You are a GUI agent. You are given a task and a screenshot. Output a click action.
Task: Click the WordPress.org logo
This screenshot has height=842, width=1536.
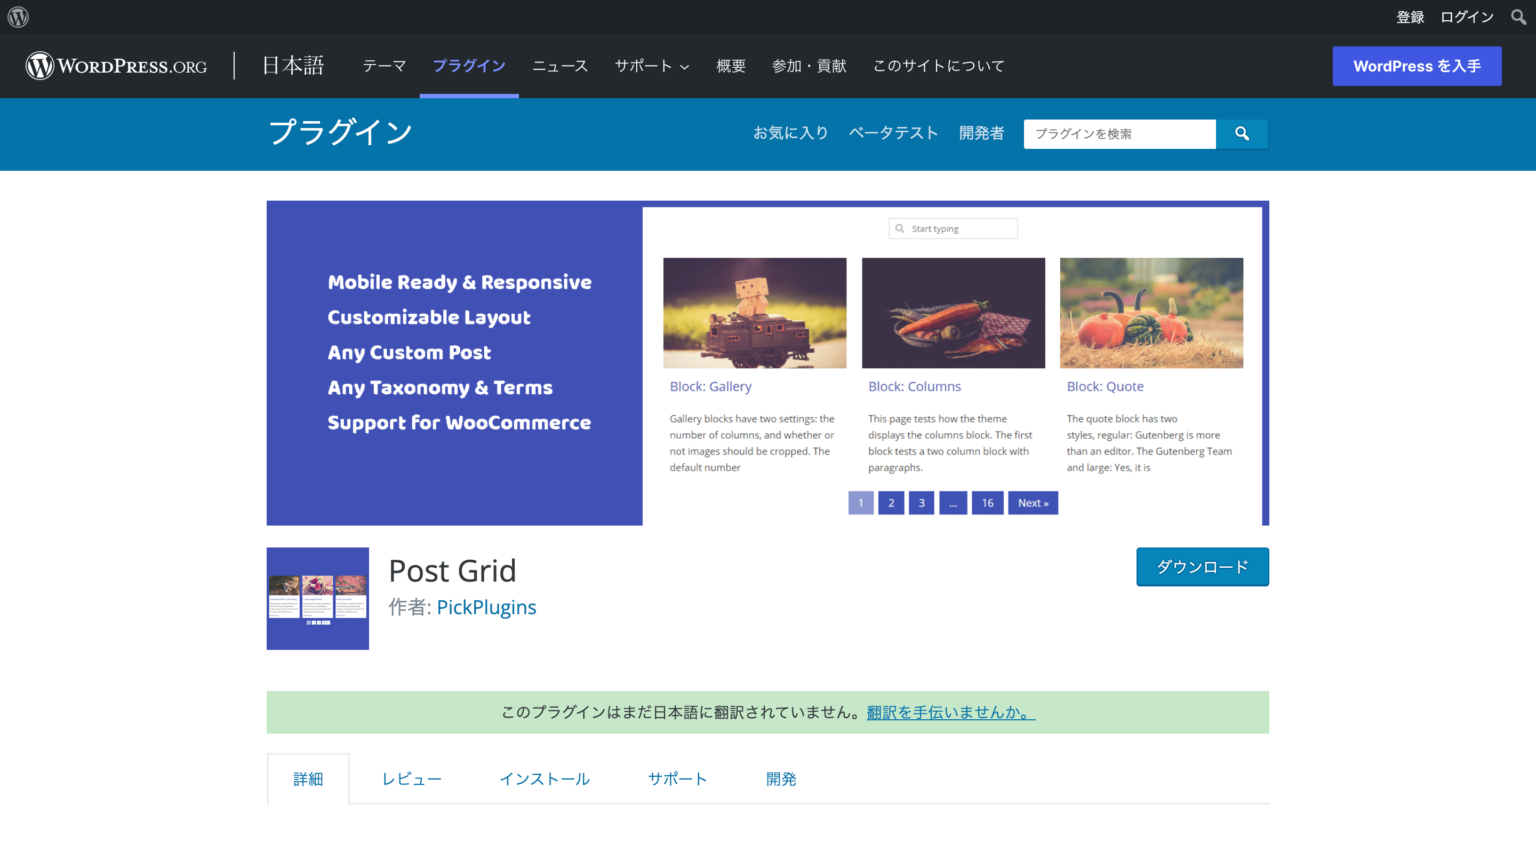click(x=115, y=65)
